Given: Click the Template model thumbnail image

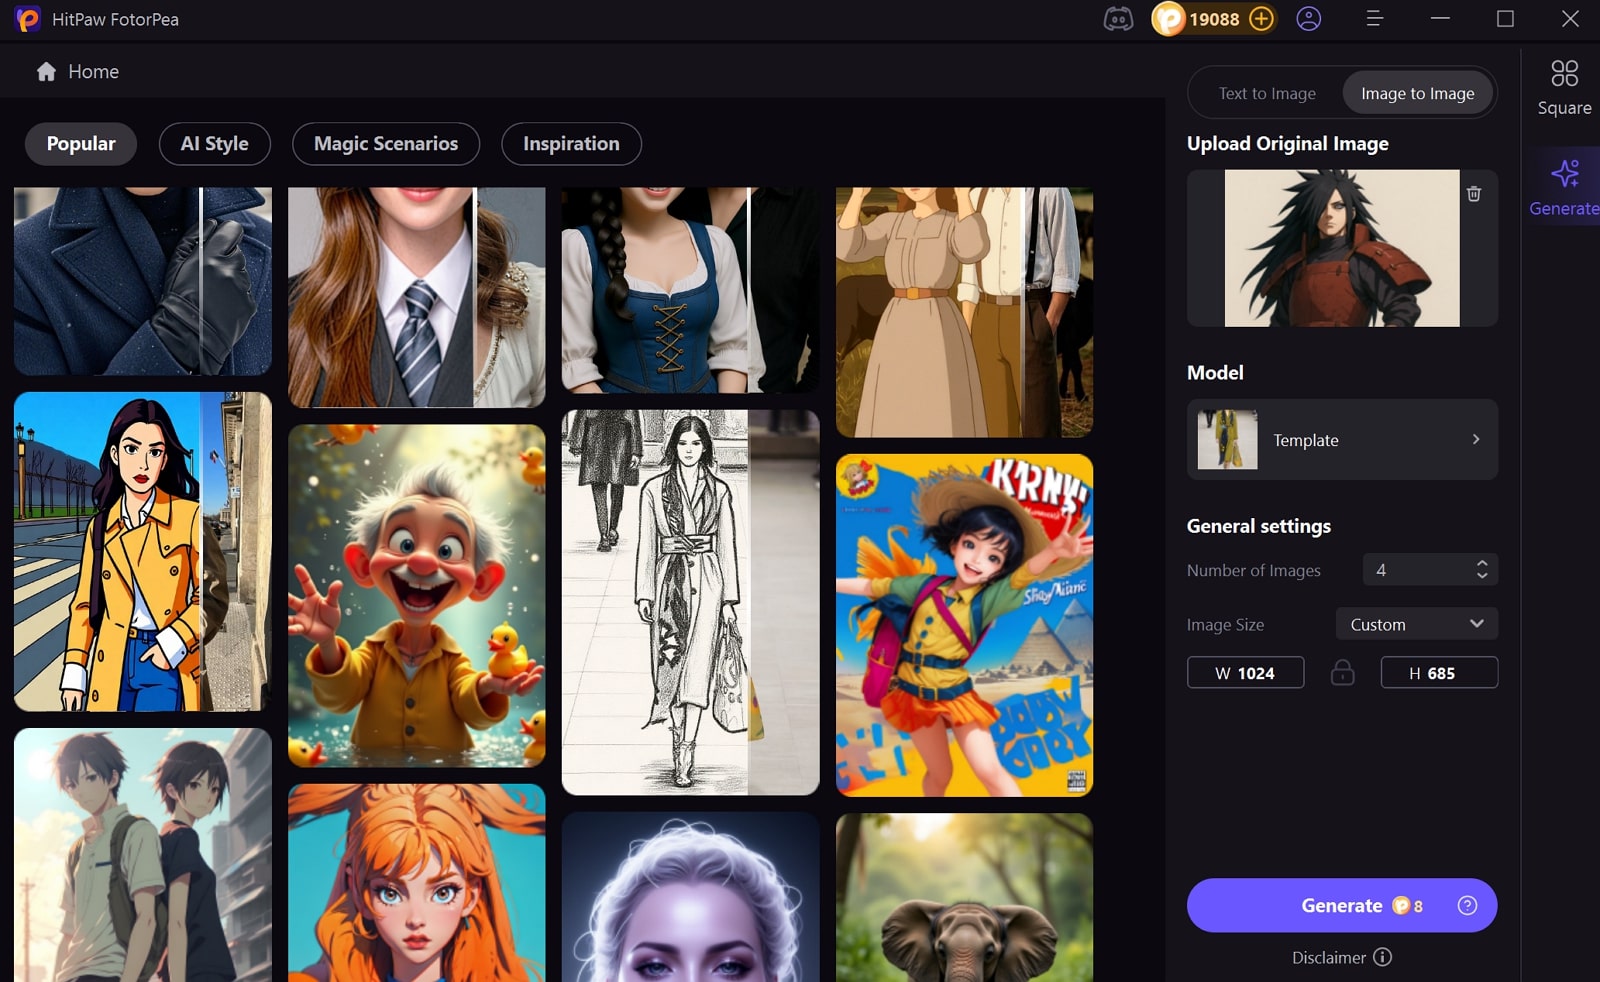Looking at the screenshot, I should coord(1227,439).
